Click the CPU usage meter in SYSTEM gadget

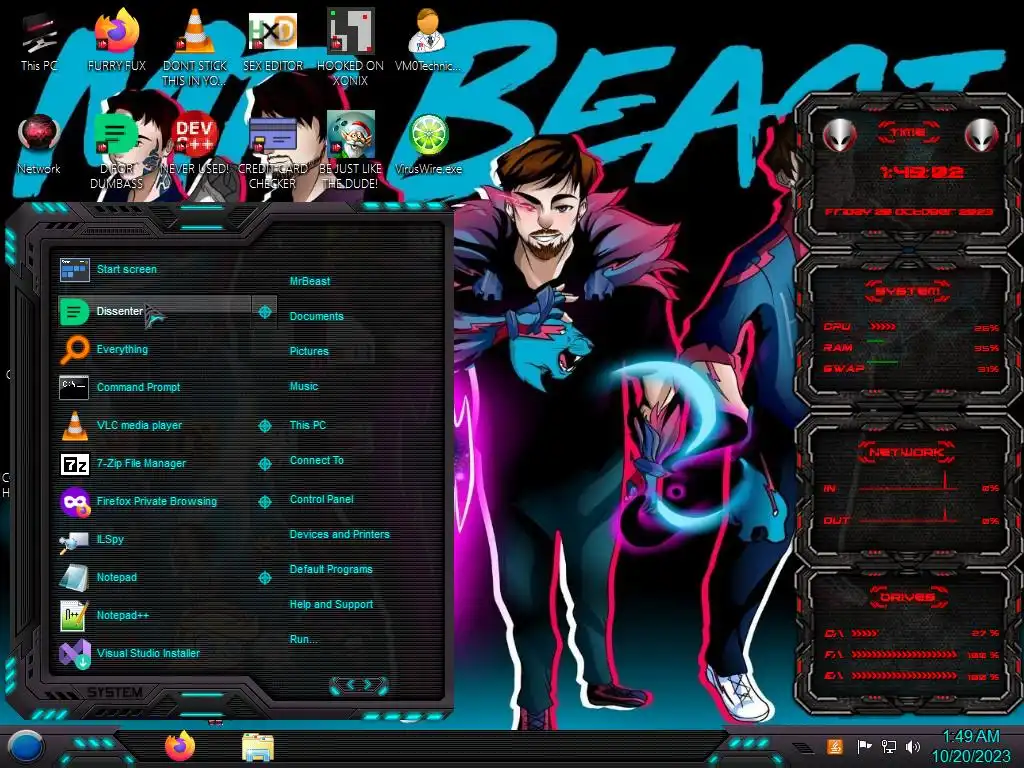tap(910, 327)
